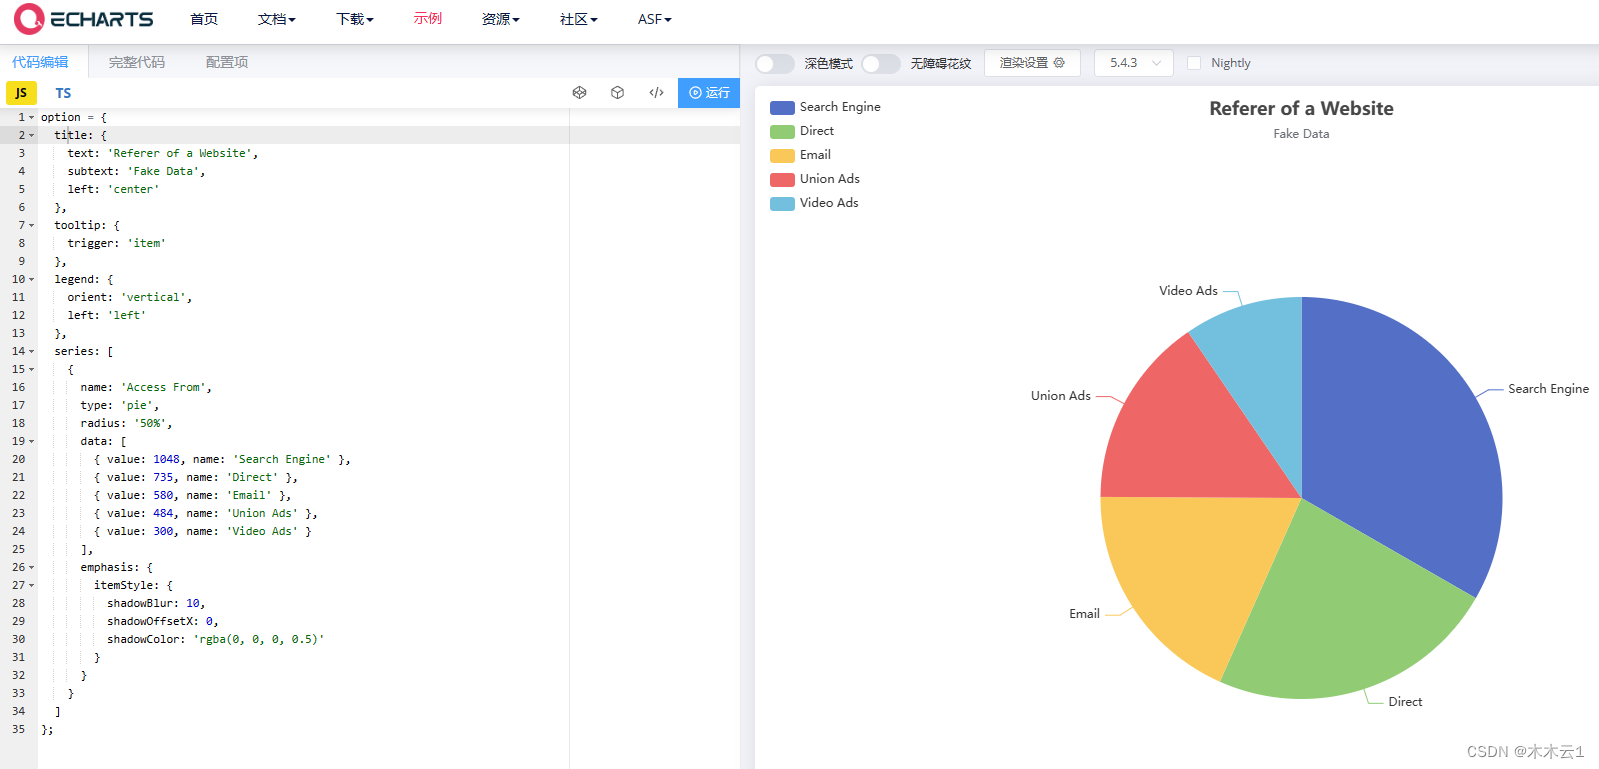Image resolution: width=1599 pixels, height=769 pixels.
Task: Collapse the legend block fold on line 10
Action: pyautogui.click(x=32, y=279)
